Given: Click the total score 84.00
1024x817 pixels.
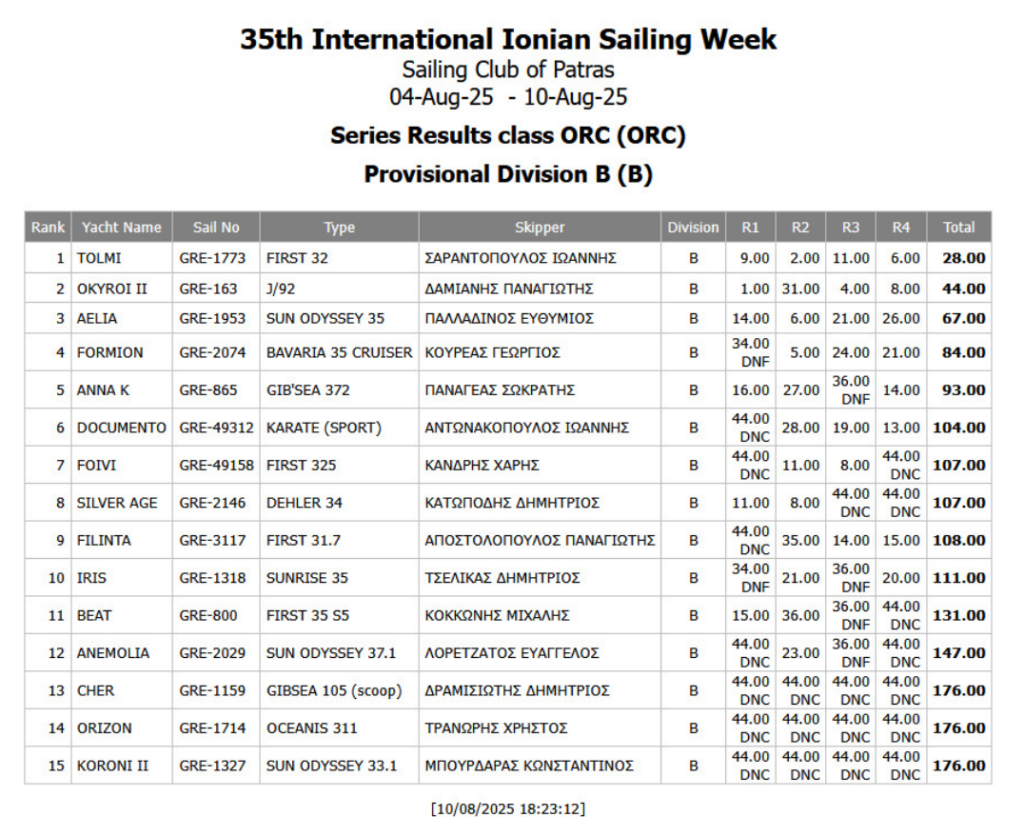Looking at the screenshot, I should click(x=962, y=352).
